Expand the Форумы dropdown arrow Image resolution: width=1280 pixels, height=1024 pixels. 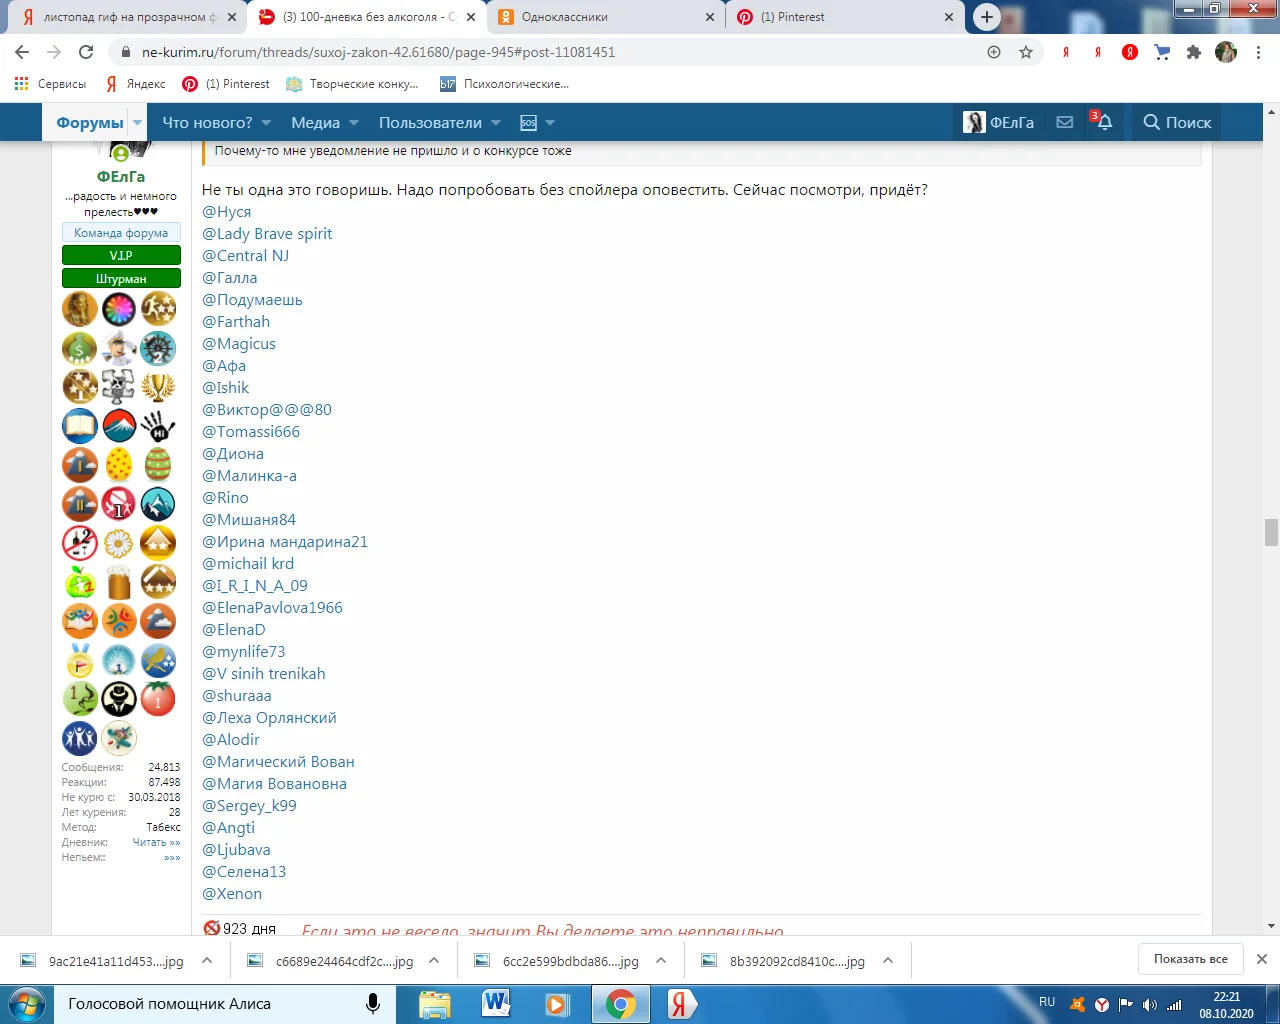pos(138,123)
